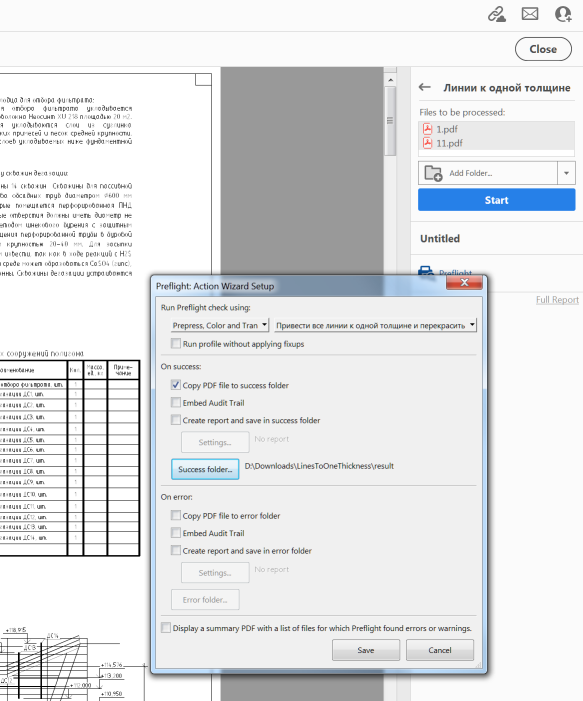
Task: Click the add user share icon
Action: pos(563,14)
